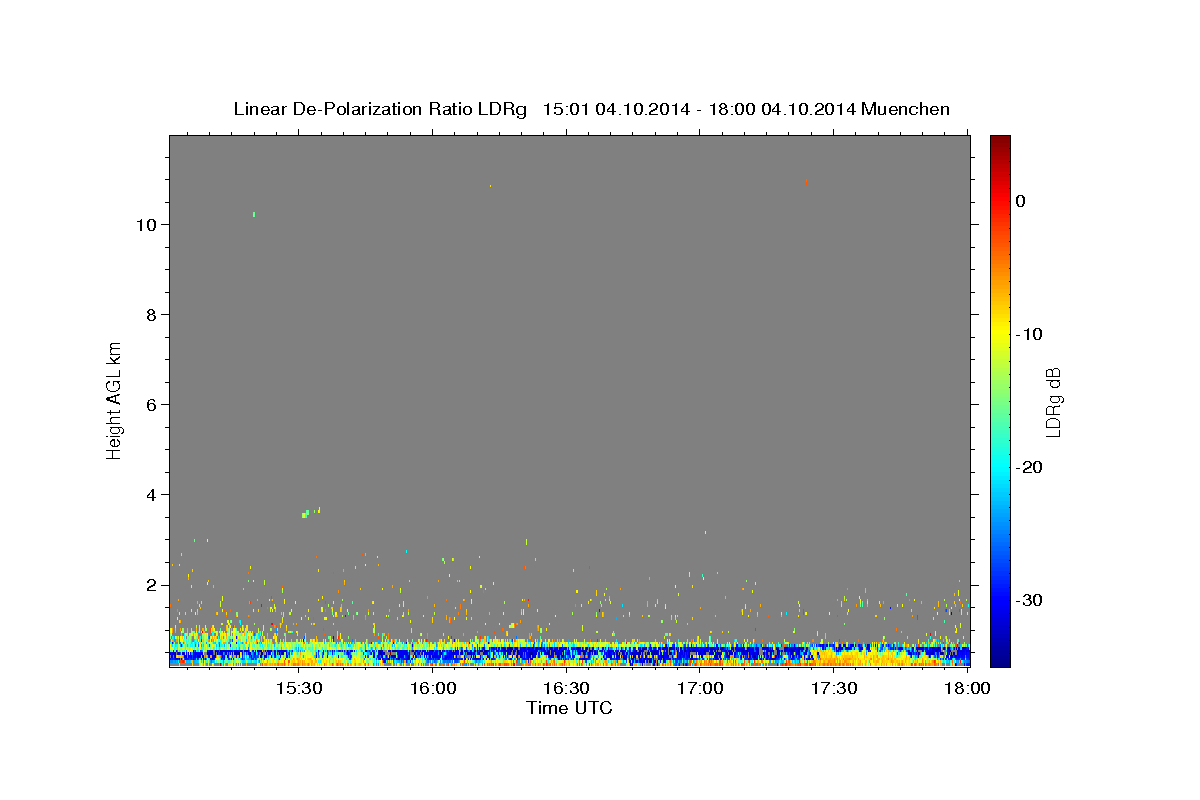Click the 18:00 time tick label

(x=967, y=689)
